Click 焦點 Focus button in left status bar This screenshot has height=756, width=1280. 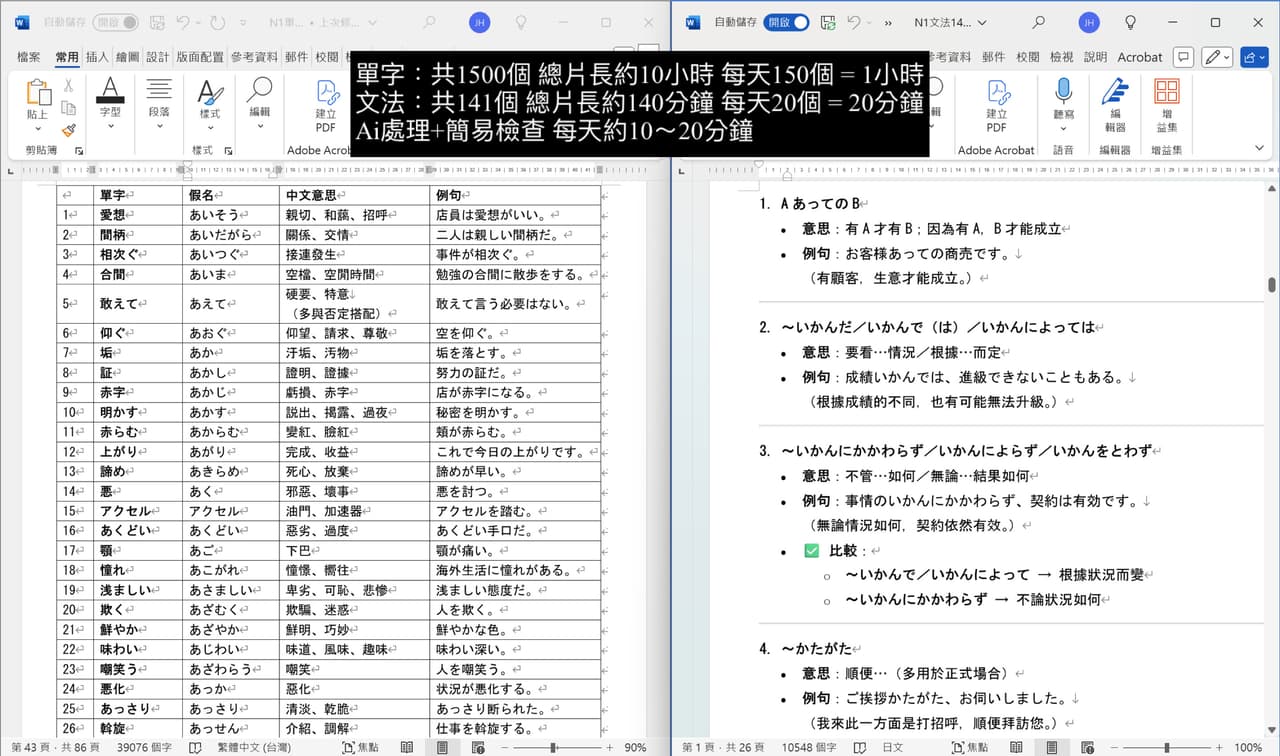click(x=359, y=747)
